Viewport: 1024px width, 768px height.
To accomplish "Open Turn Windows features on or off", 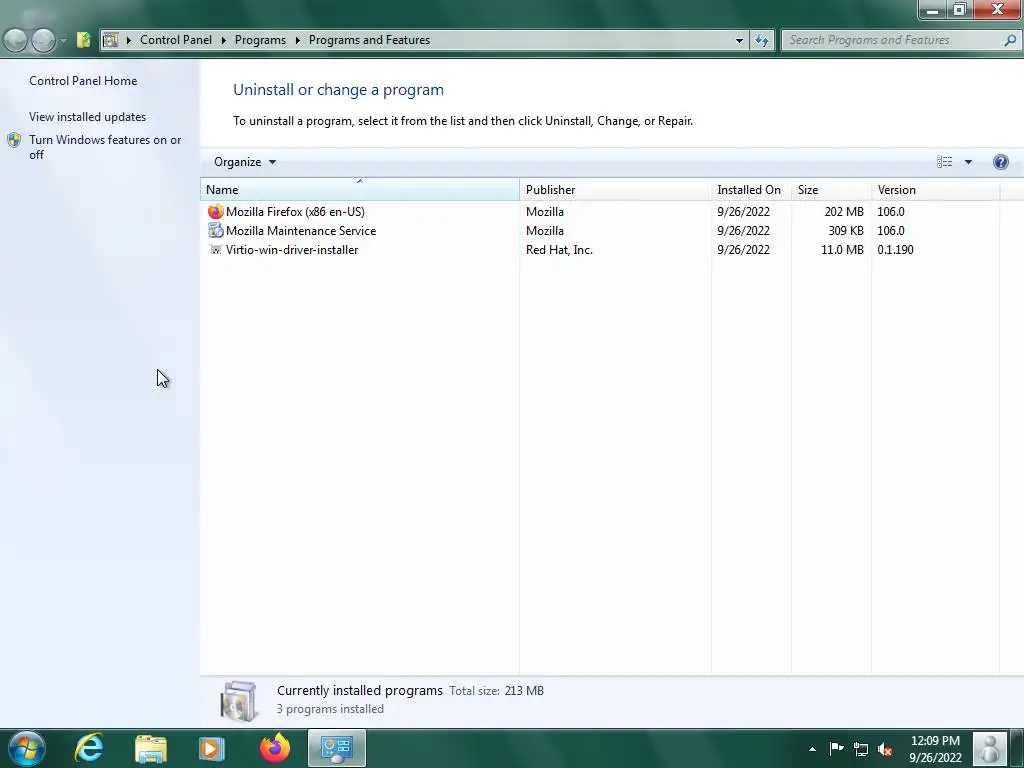I will 105,147.
